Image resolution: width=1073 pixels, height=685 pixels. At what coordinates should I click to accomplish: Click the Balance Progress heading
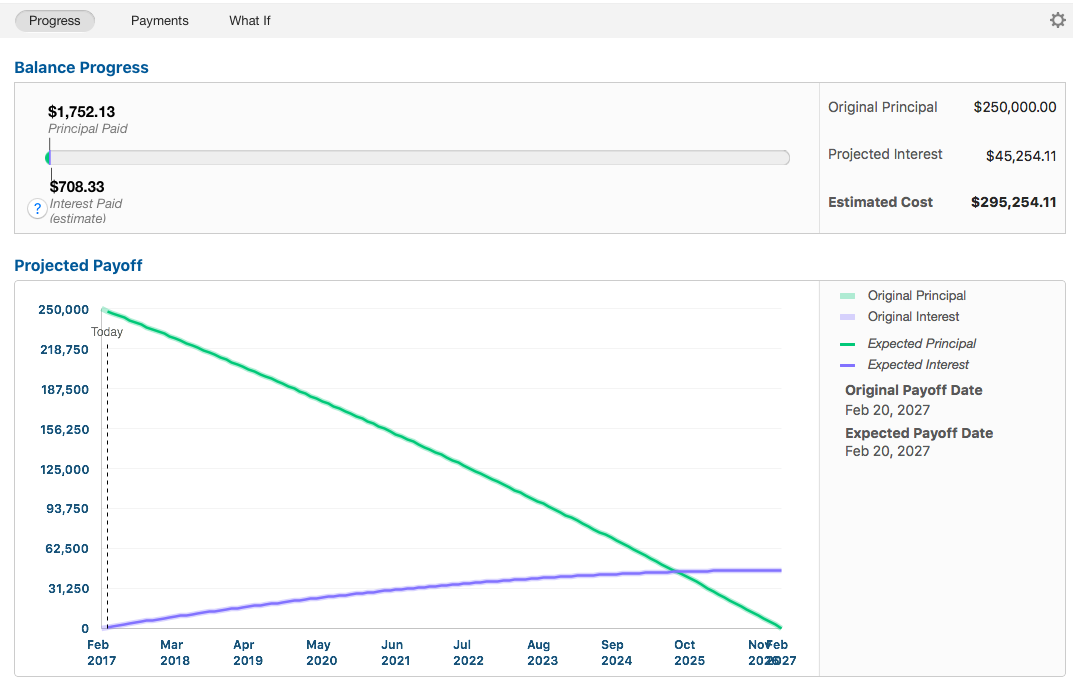81,68
